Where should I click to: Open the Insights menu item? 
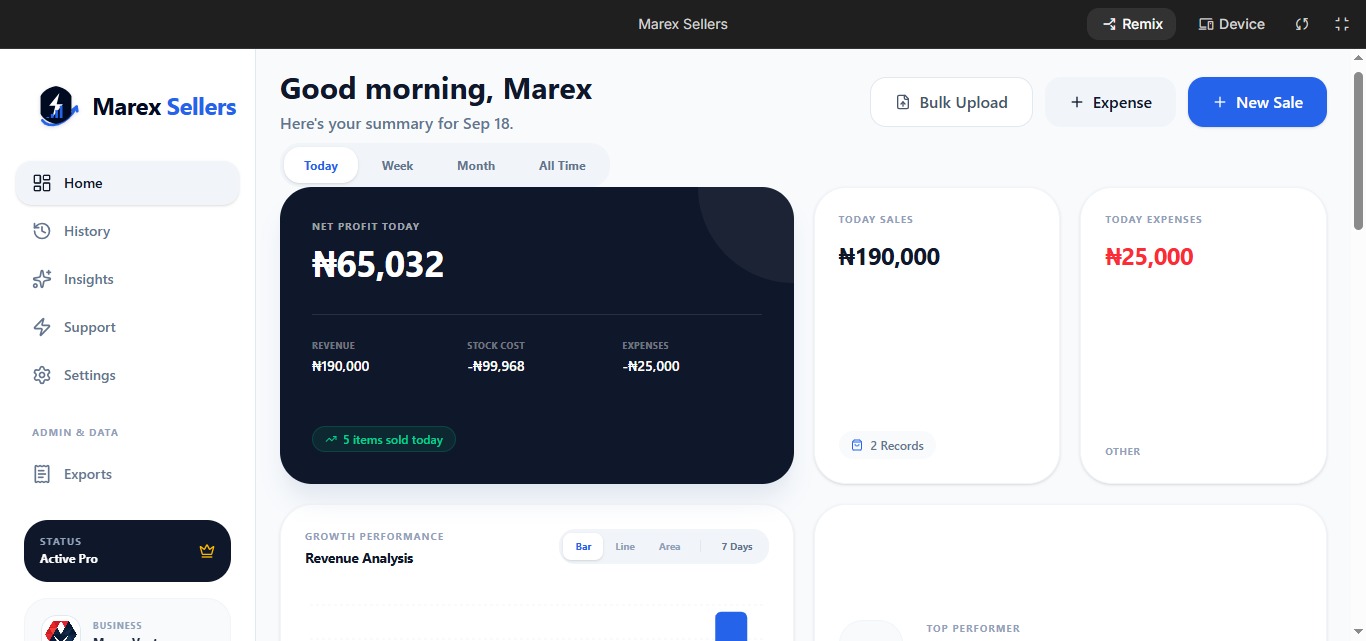tap(127, 279)
